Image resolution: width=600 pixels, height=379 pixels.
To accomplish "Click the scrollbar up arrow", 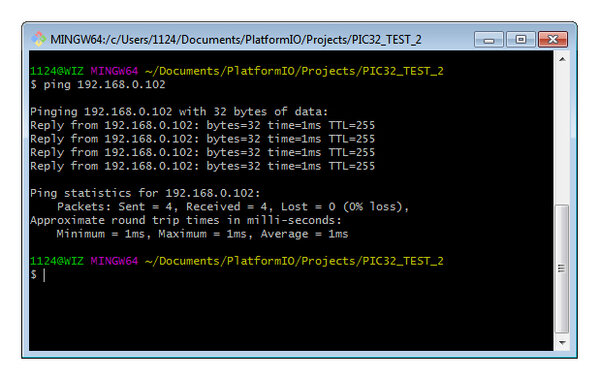I will click(x=562, y=59).
